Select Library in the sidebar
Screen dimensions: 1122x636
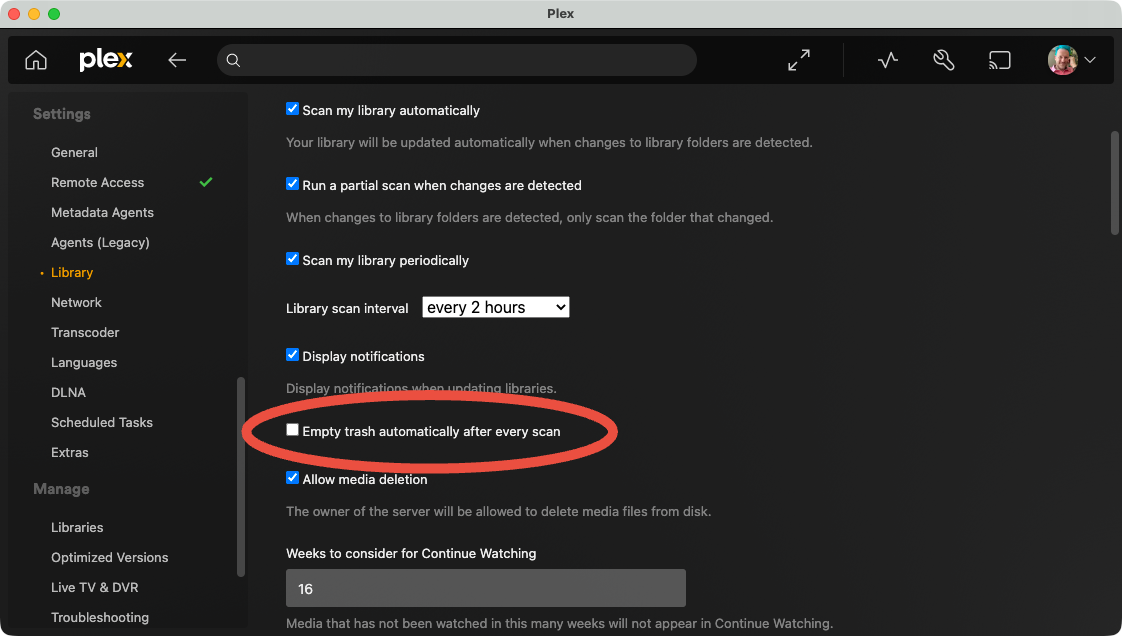click(x=72, y=273)
